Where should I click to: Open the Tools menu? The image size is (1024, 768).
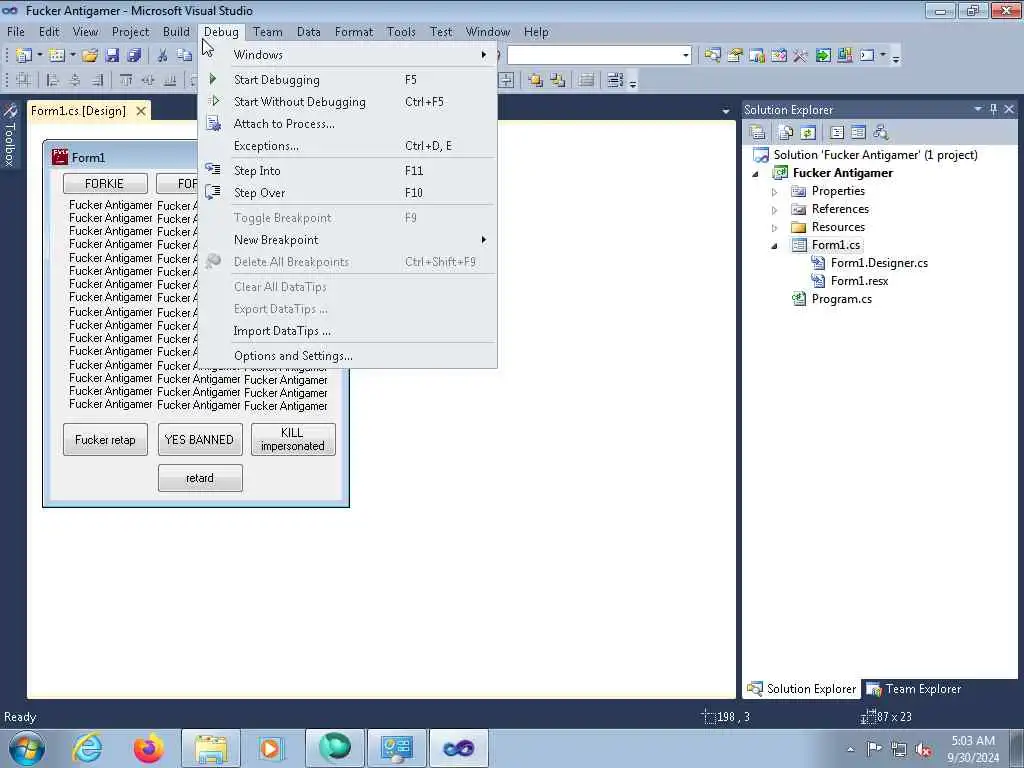coord(401,32)
